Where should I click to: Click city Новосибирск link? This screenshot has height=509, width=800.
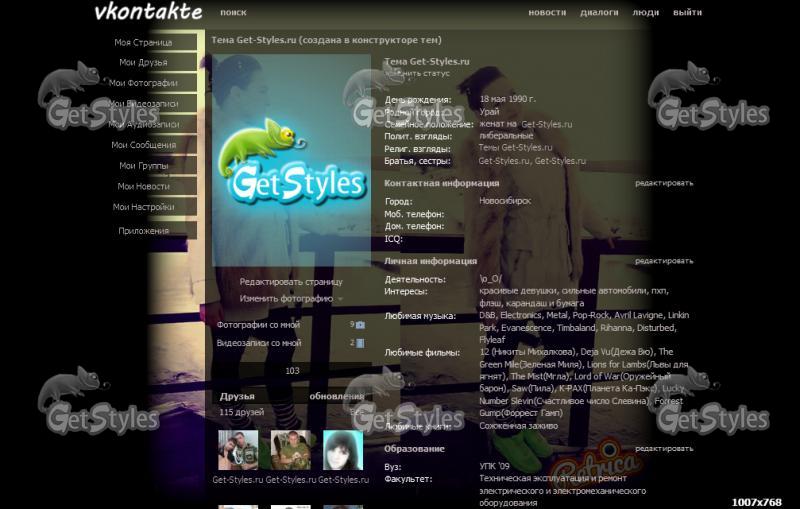coord(505,201)
